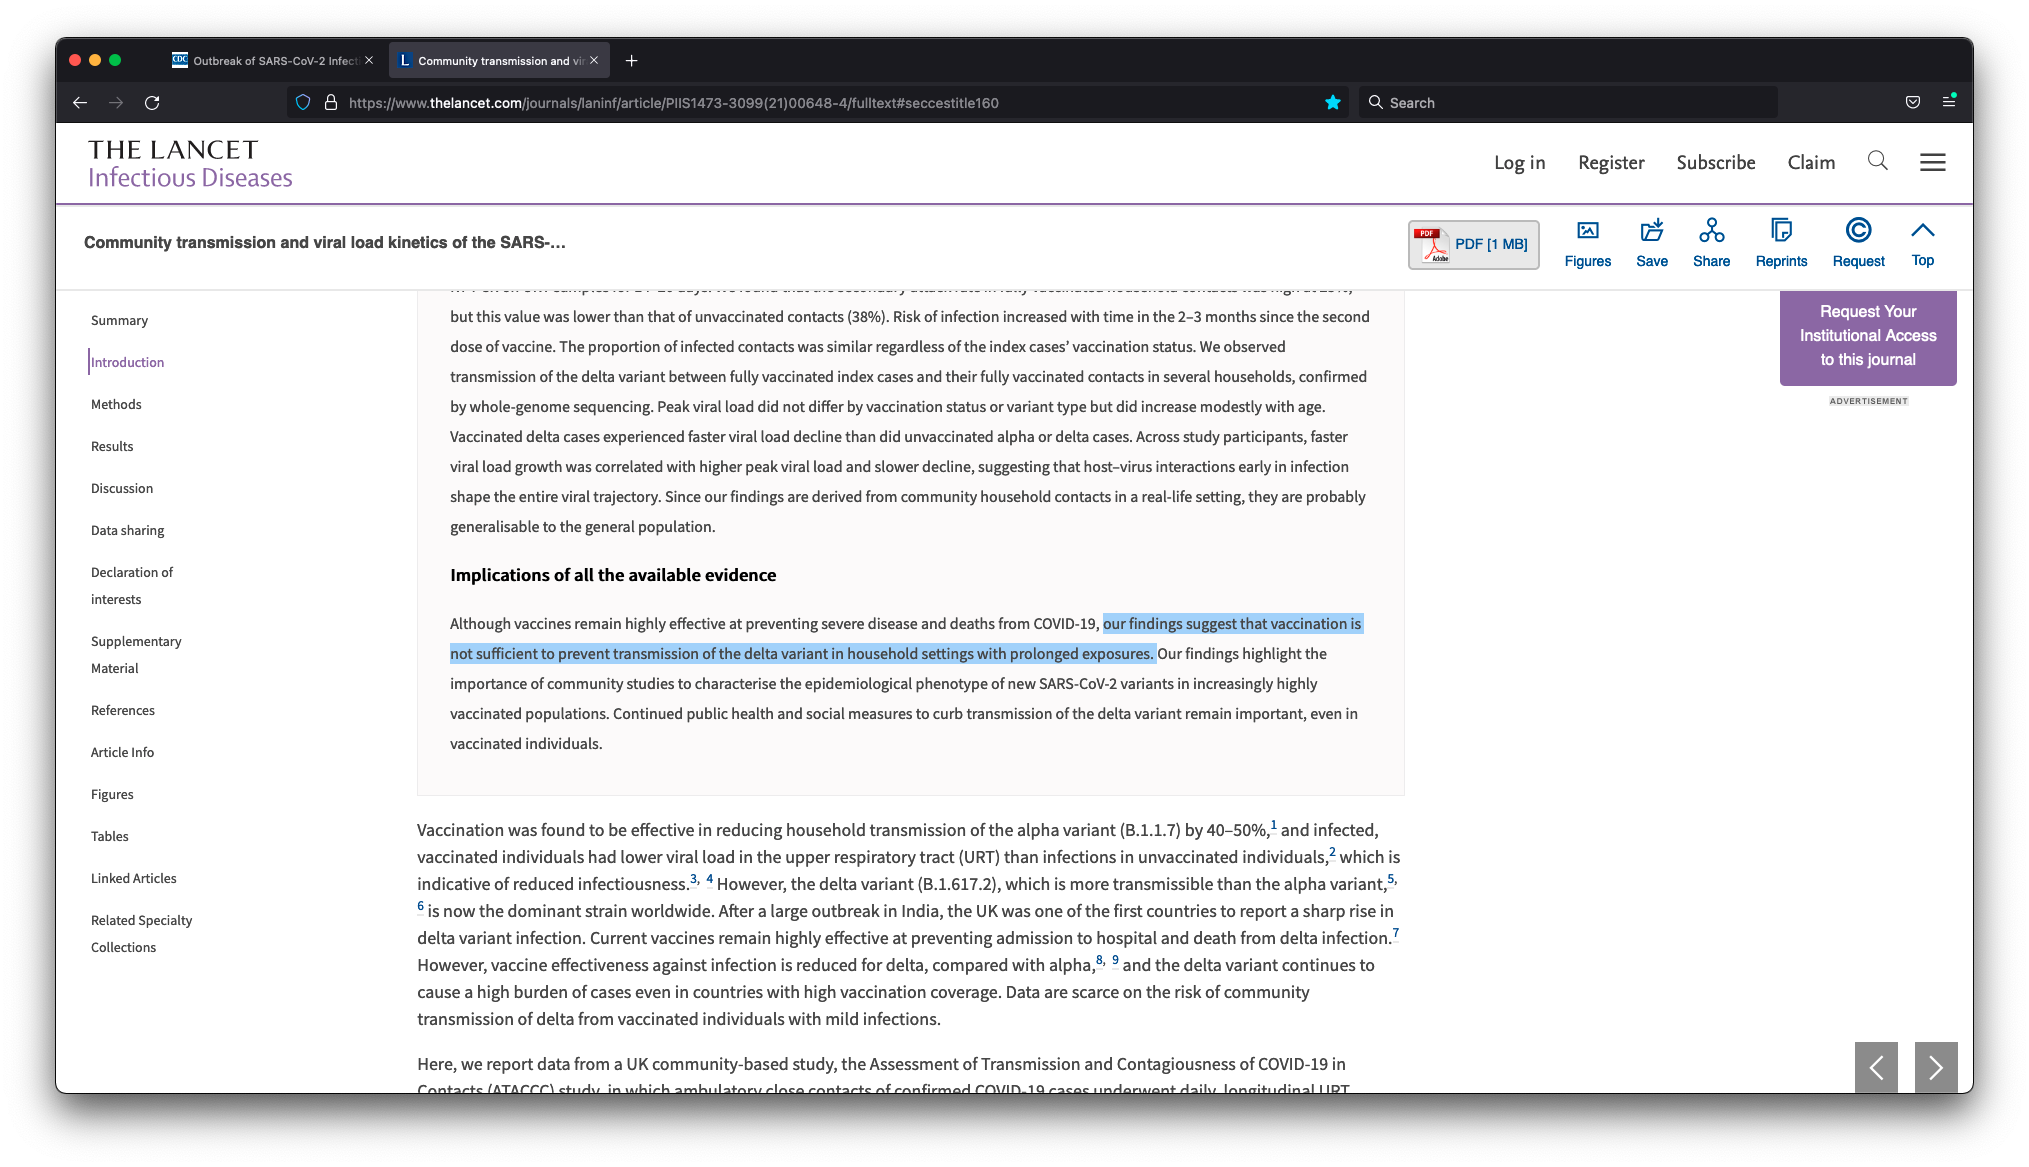The height and width of the screenshot is (1167, 2029).
Task: Jump to the Discussion section in sidebar
Action: tap(122, 488)
